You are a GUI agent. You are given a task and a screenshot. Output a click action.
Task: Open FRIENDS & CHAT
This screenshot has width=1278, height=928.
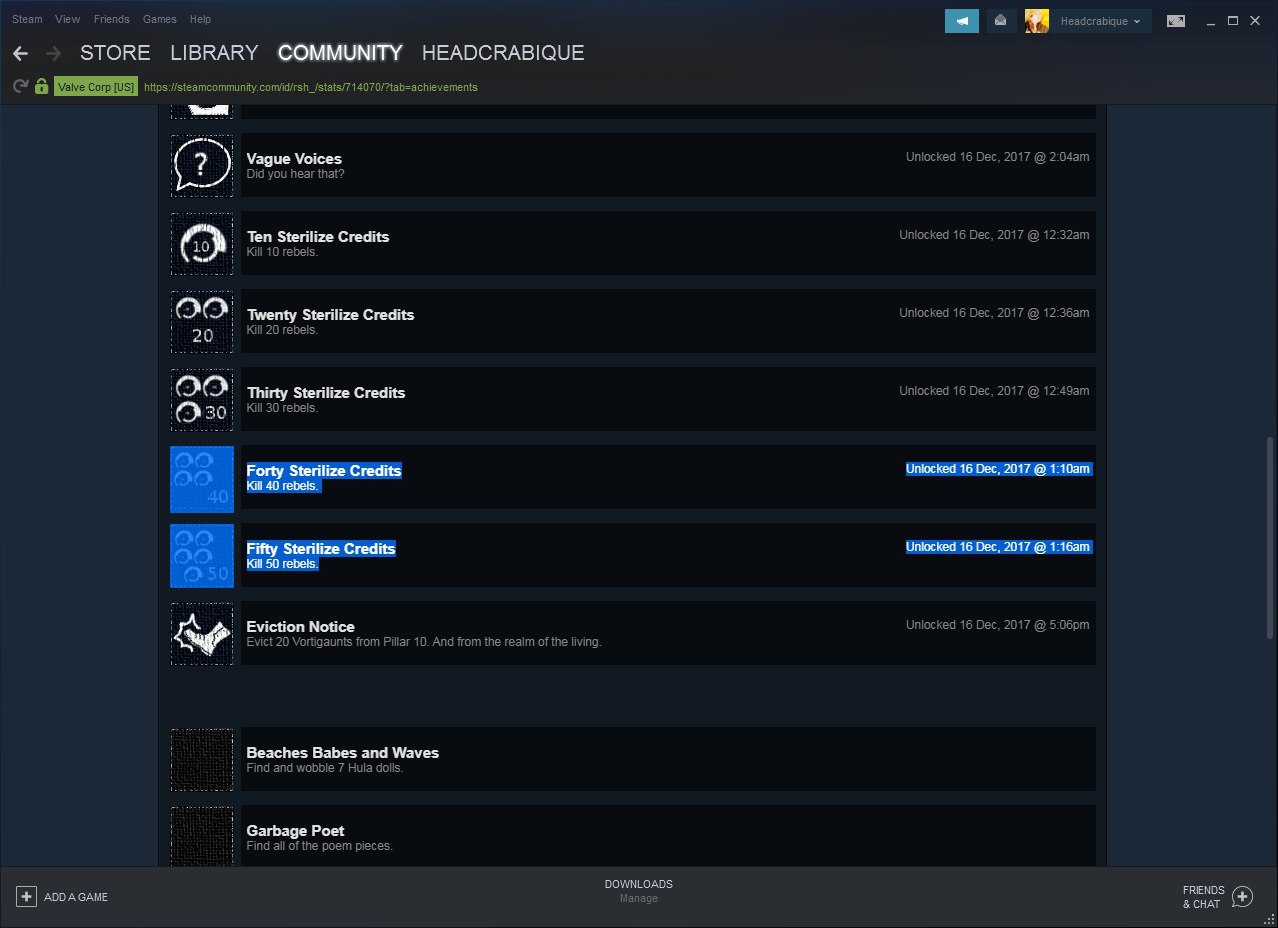pyautogui.click(x=1217, y=896)
